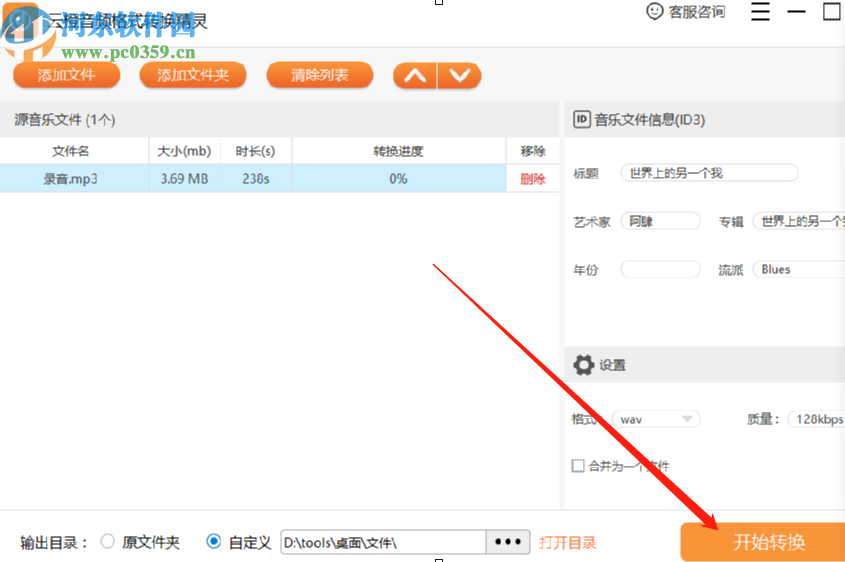The height and width of the screenshot is (562, 845).
Task: Click the empty 年份 year field
Action: [x=660, y=269]
